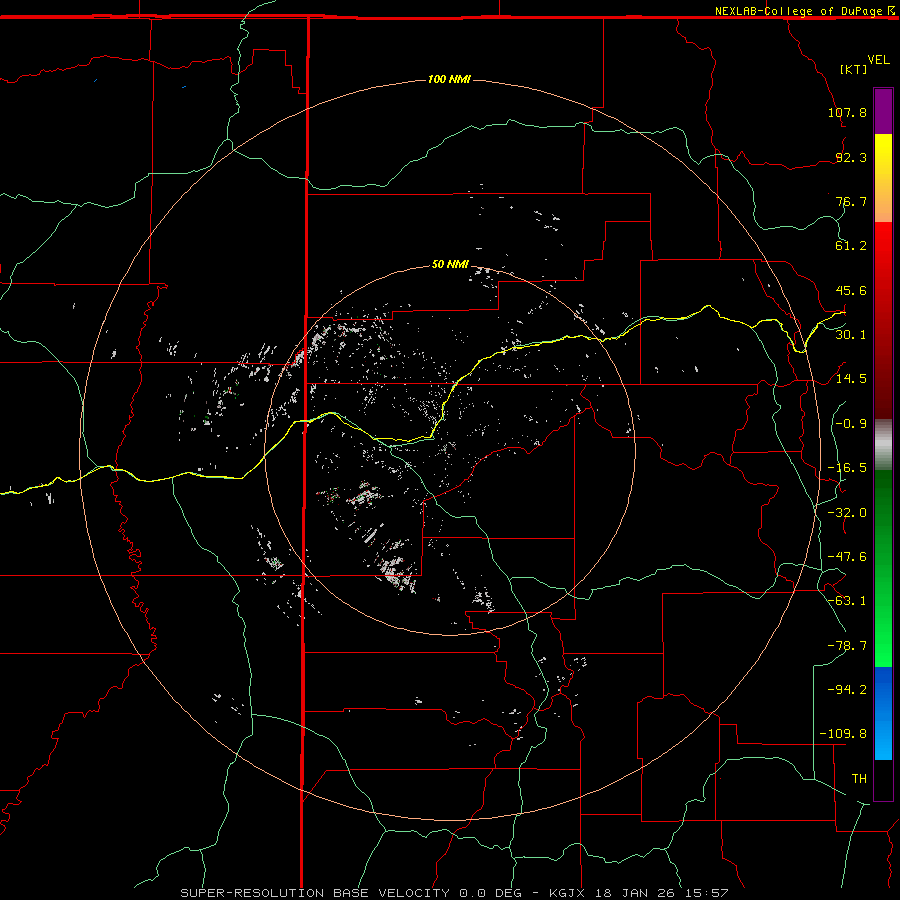Click the 30.1 value on velocity scale

851,335
